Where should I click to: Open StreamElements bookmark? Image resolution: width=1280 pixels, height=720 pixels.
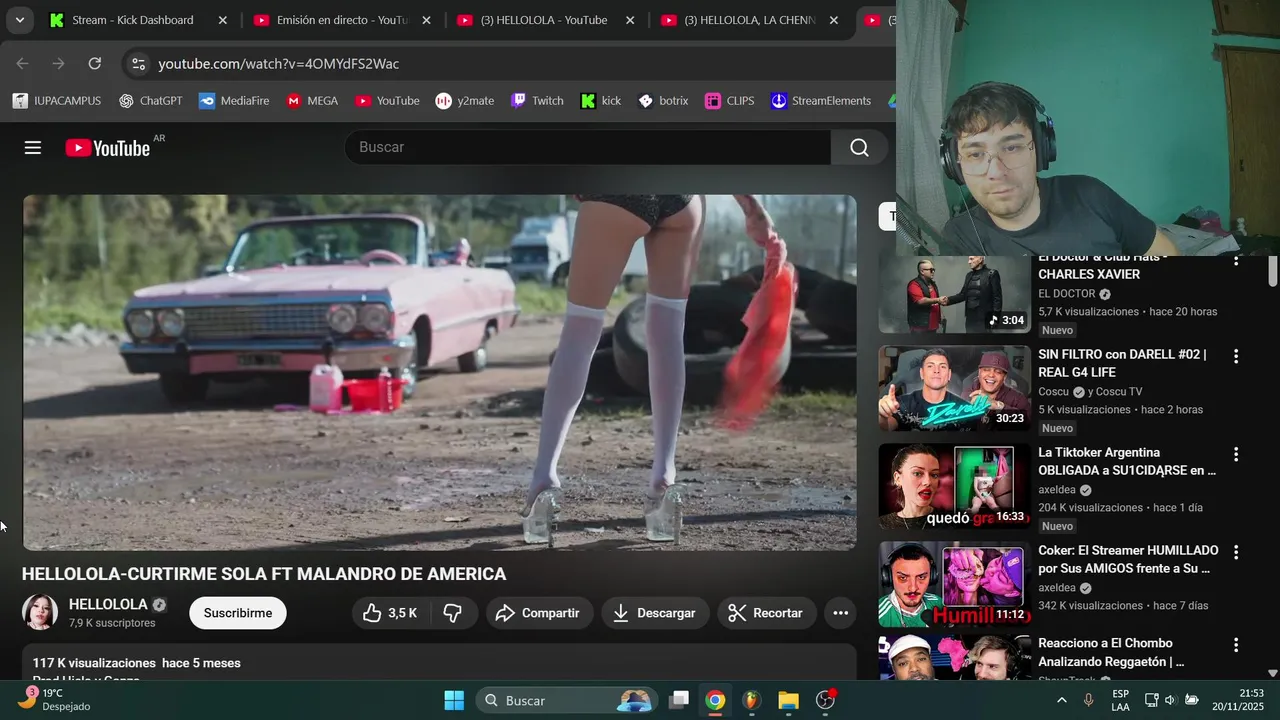[x=821, y=101]
